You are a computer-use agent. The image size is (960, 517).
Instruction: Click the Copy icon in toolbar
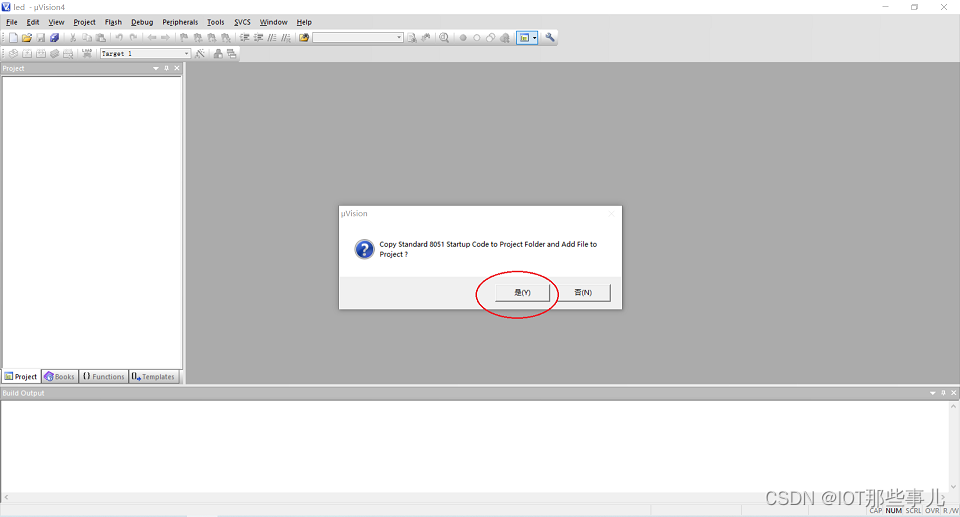[x=86, y=37]
